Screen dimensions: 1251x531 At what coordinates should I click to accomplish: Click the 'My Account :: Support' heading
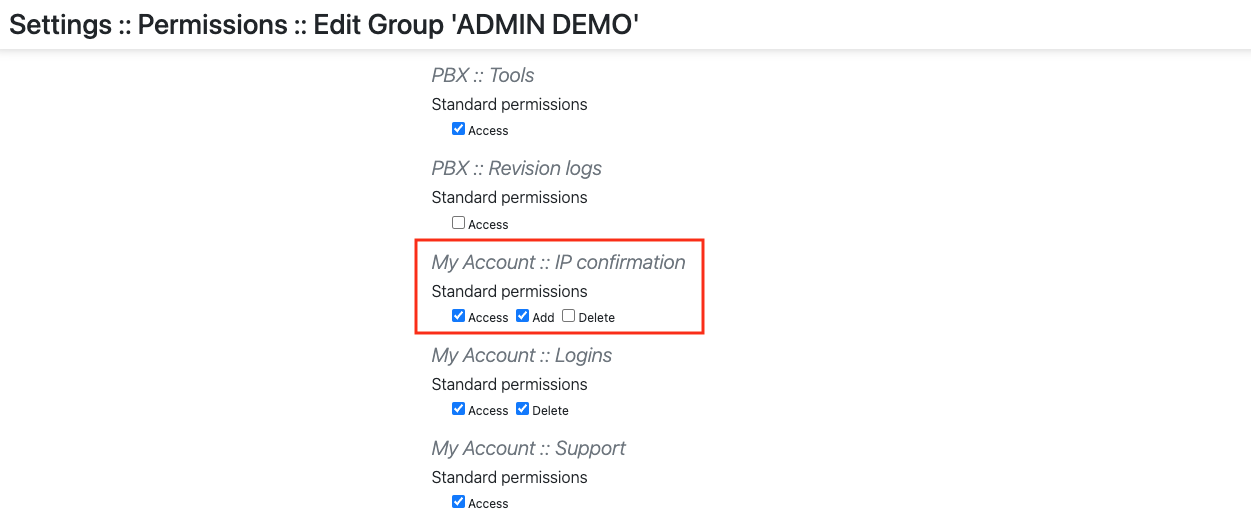tap(528, 448)
